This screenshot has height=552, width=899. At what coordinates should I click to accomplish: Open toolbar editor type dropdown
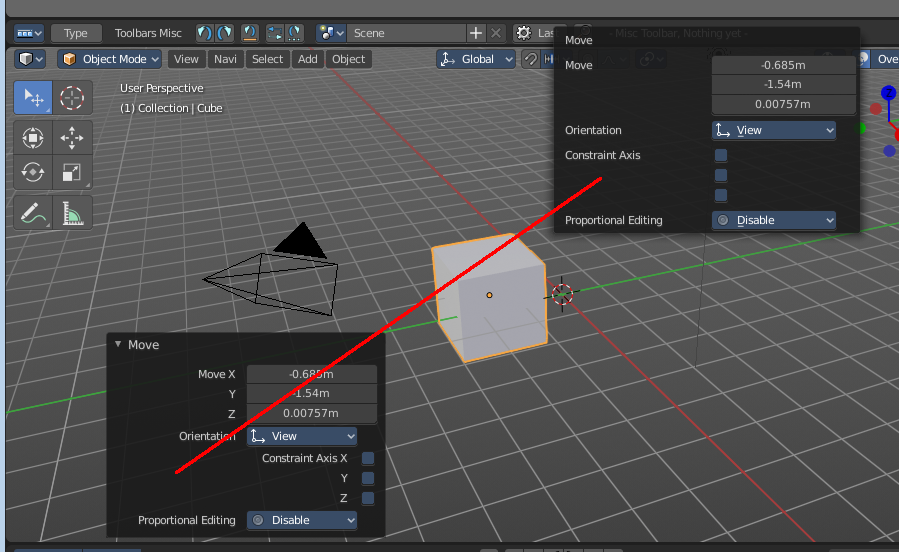coord(29,33)
